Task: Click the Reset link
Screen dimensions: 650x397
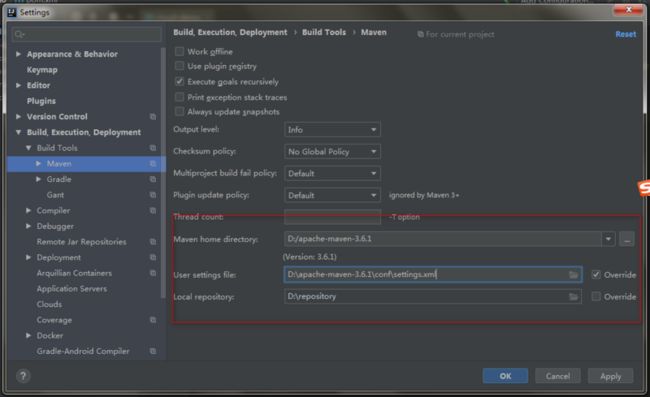Action: 626,34
